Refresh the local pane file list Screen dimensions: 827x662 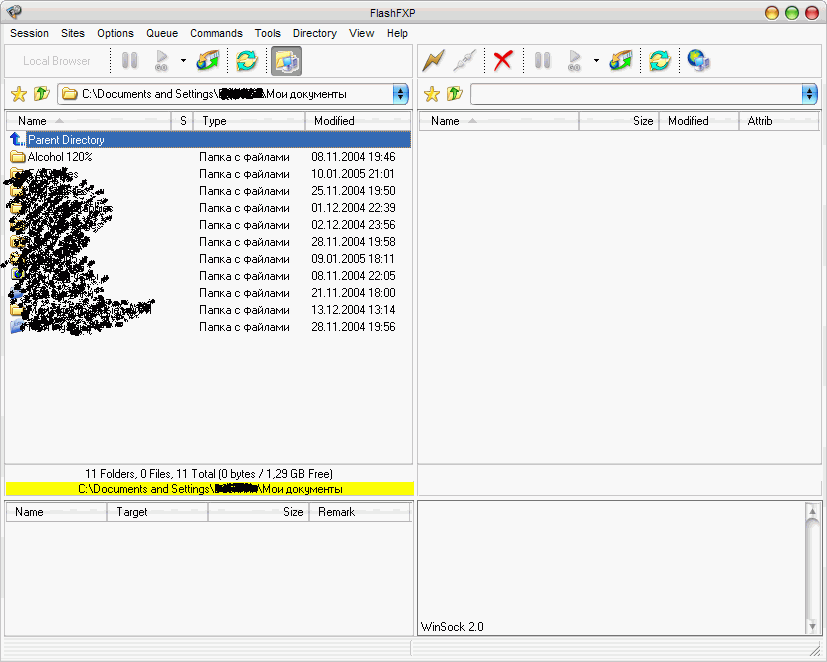(x=247, y=61)
